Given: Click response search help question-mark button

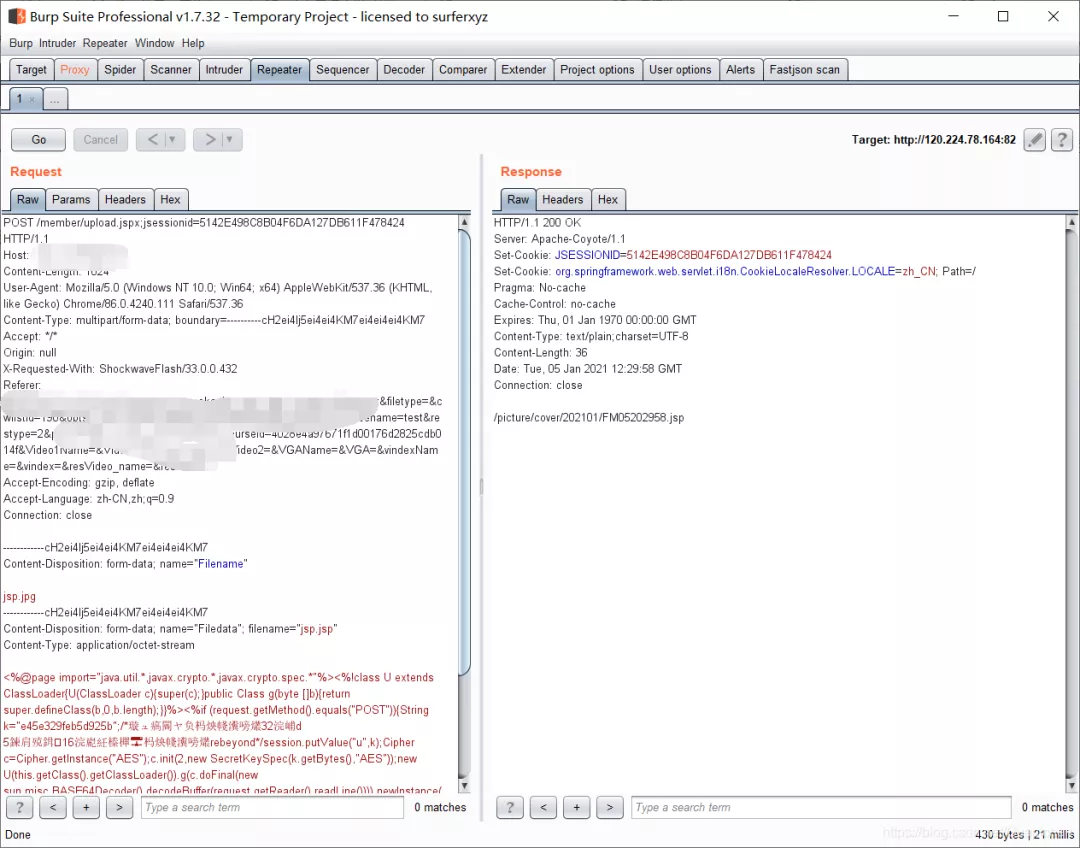Looking at the screenshot, I should (510, 807).
